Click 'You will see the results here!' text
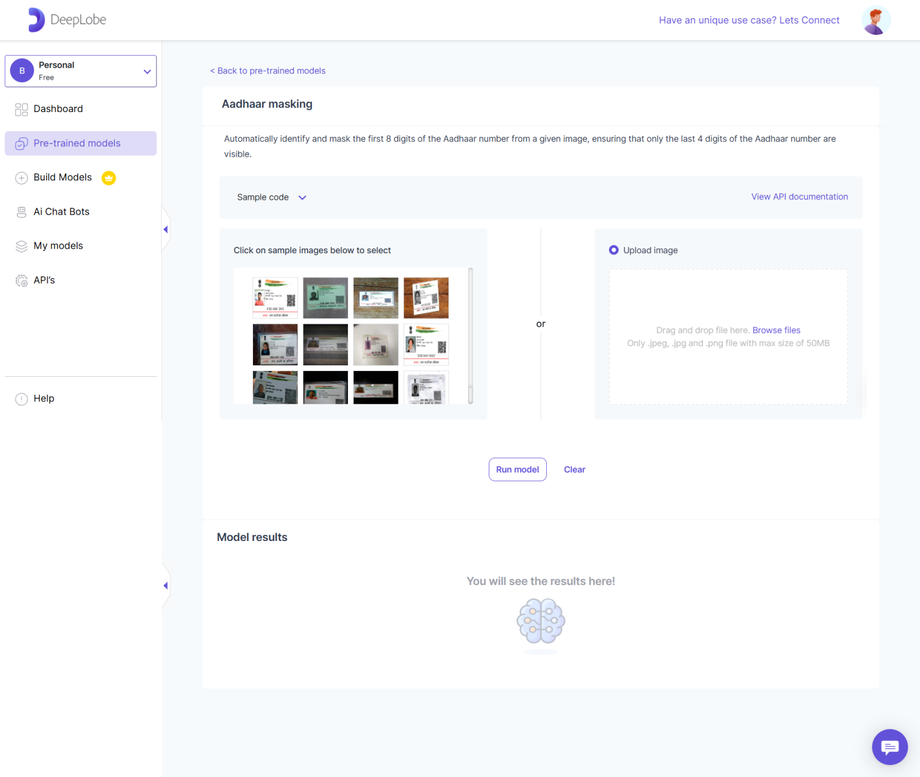This screenshot has width=920, height=777. (x=540, y=581)
